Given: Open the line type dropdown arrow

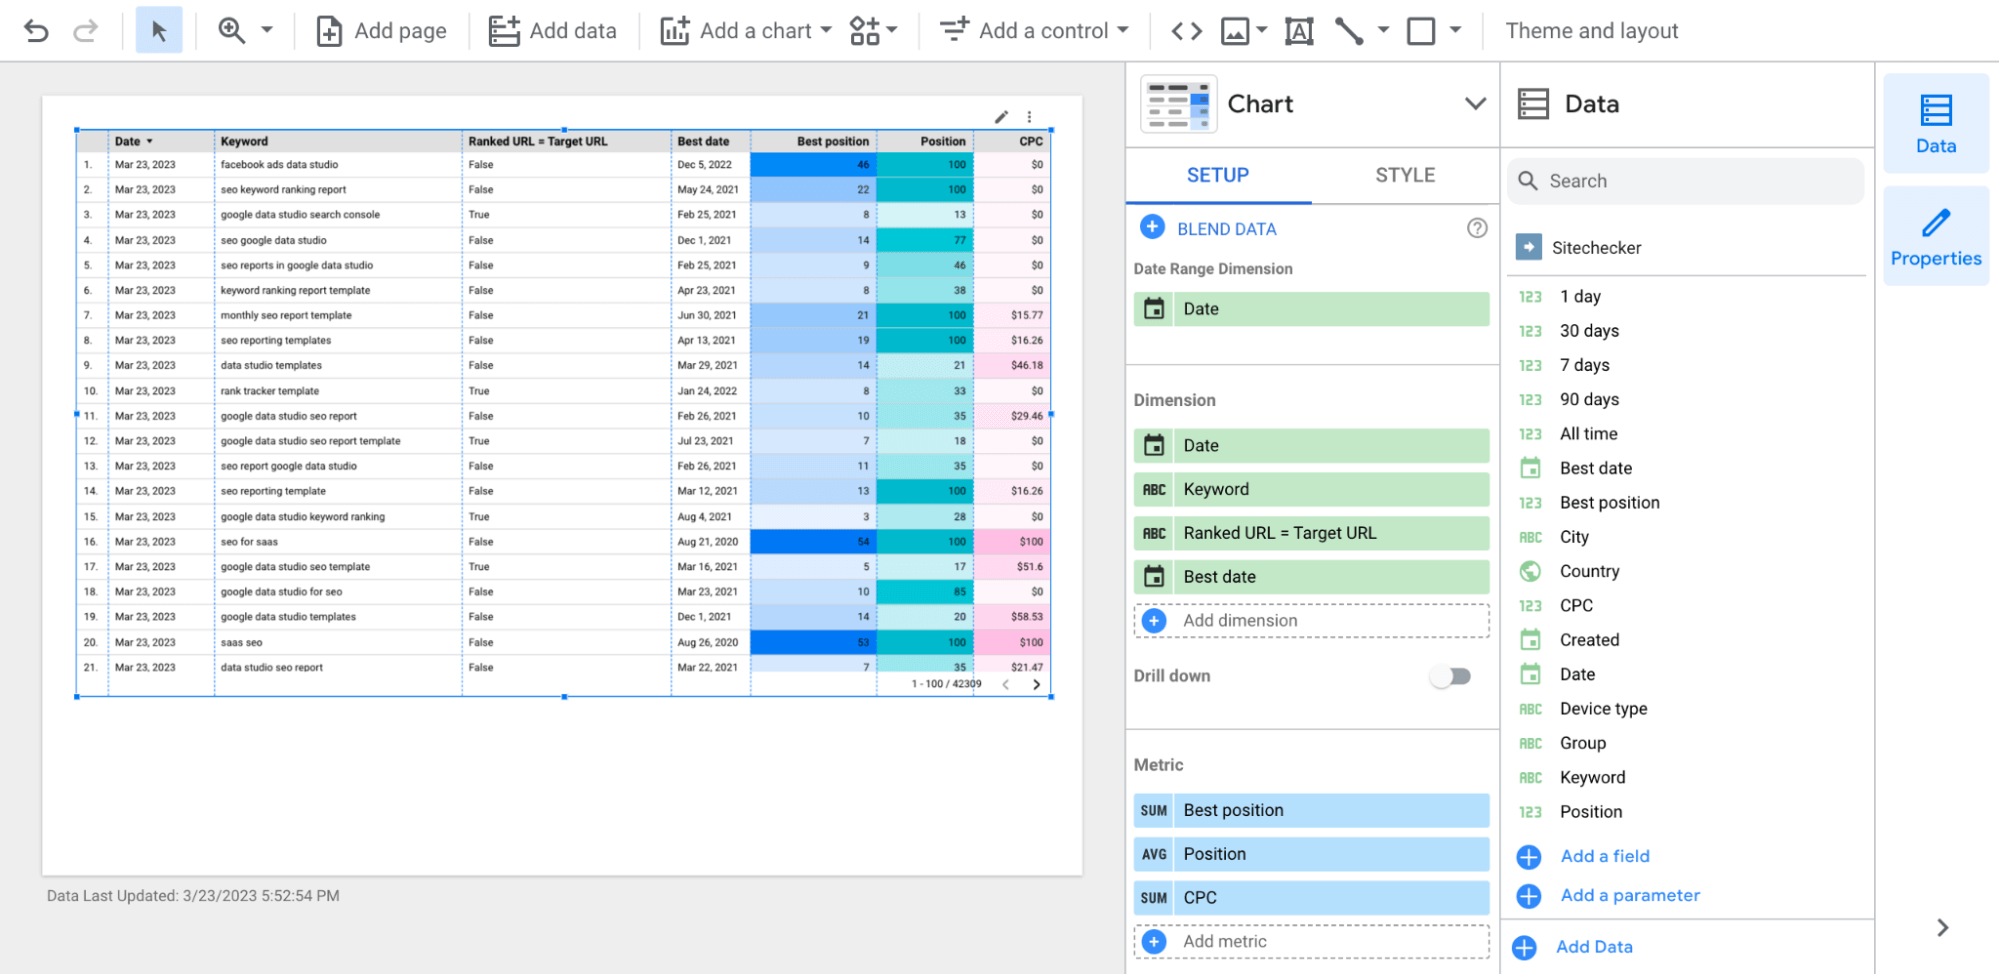Looking at the screenshot, I should tap(1384, 31).
